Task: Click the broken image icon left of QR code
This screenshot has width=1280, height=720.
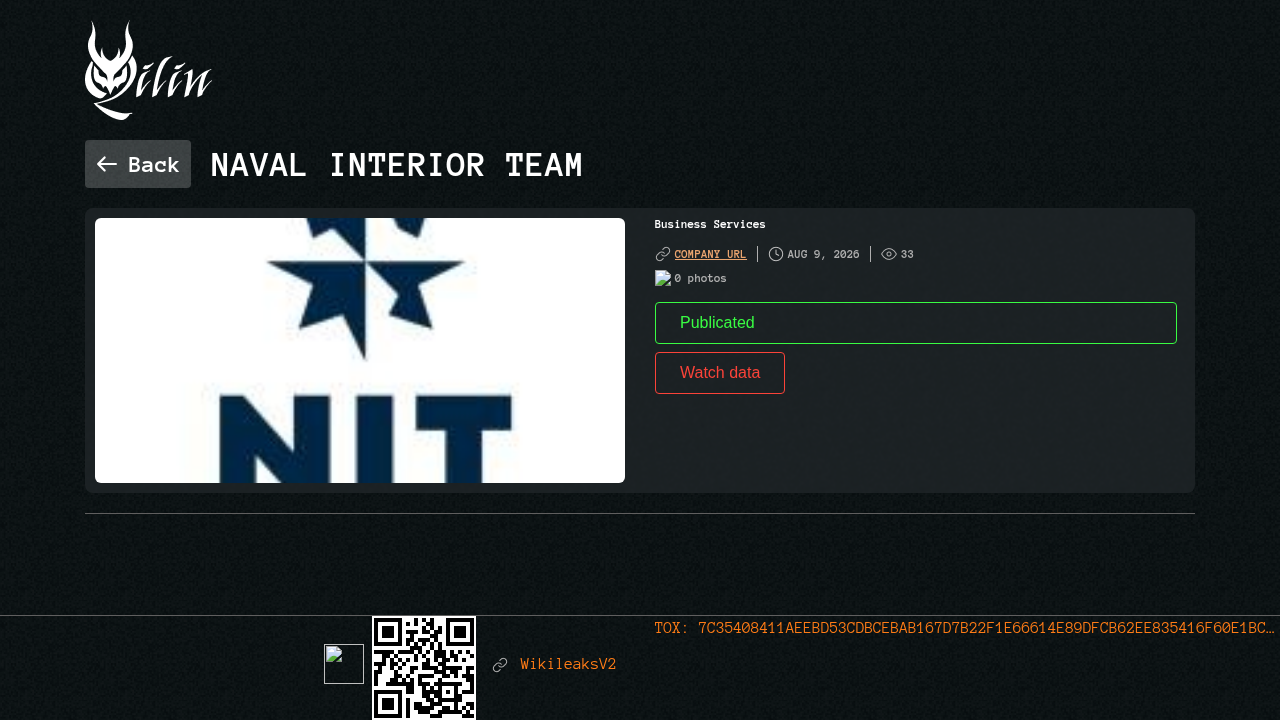Action: coord(344,664)
